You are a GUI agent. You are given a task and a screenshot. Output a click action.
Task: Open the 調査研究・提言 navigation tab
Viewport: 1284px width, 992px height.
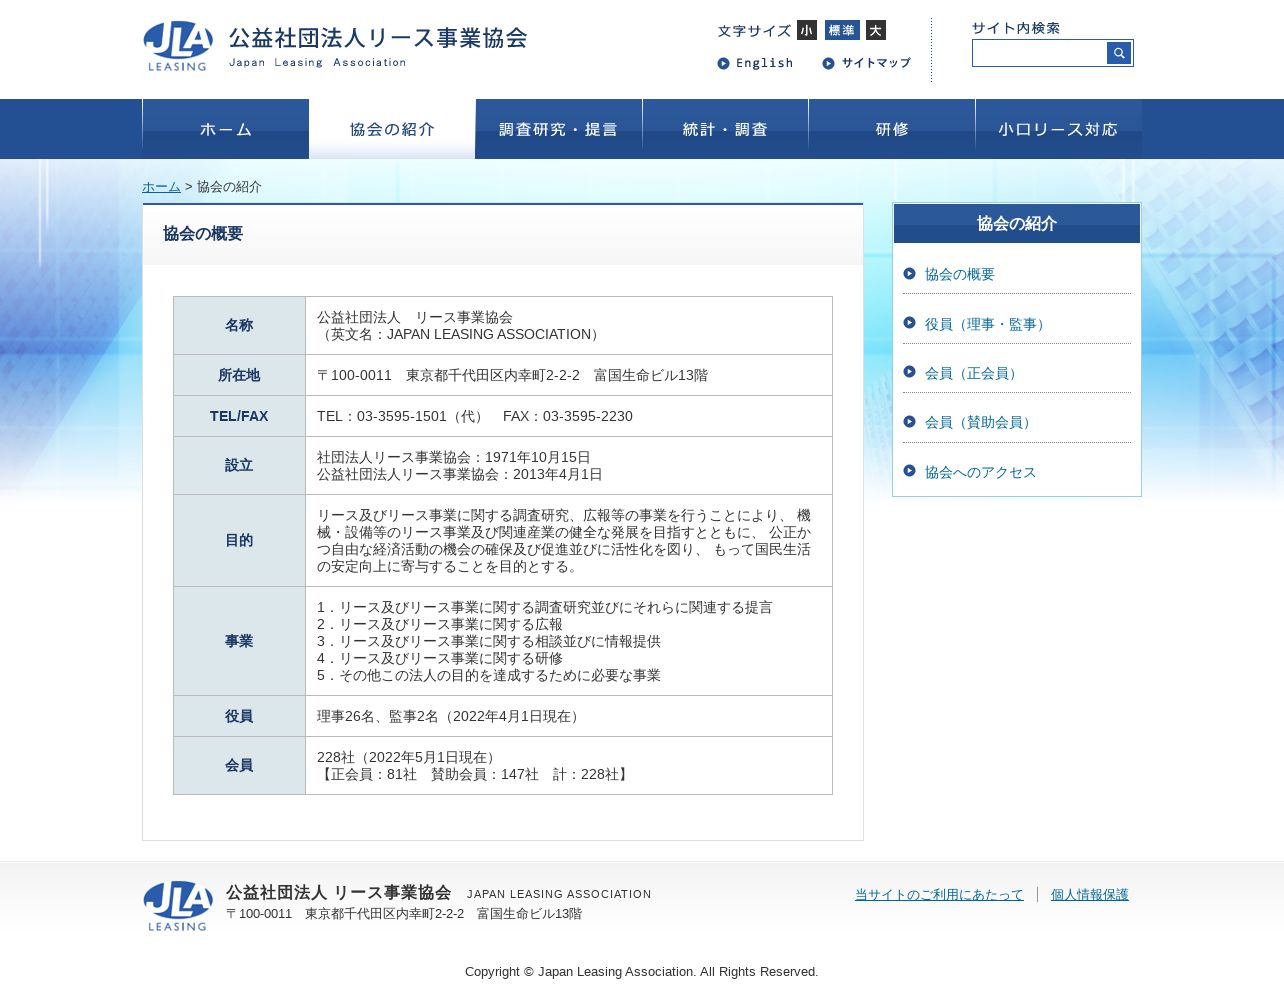coord(559,129)
